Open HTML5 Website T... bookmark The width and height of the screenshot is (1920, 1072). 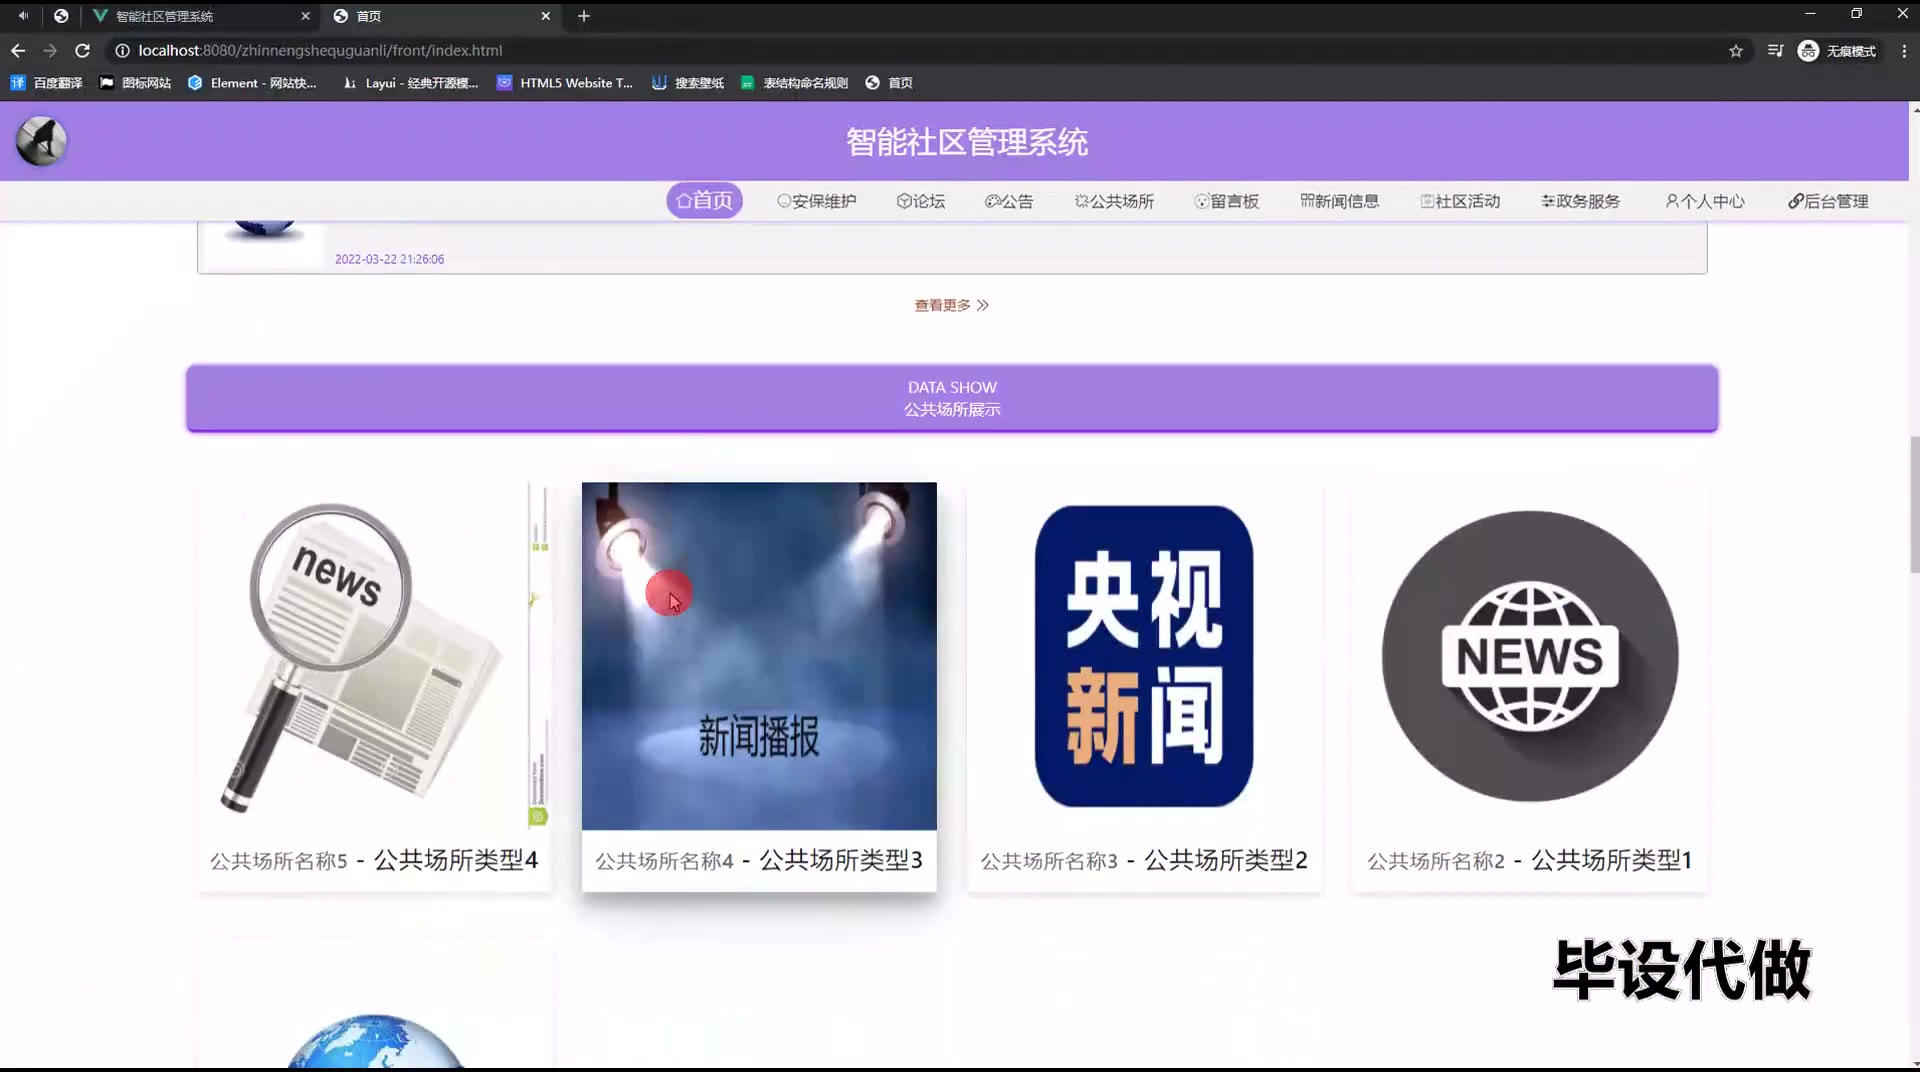point(565,83)
